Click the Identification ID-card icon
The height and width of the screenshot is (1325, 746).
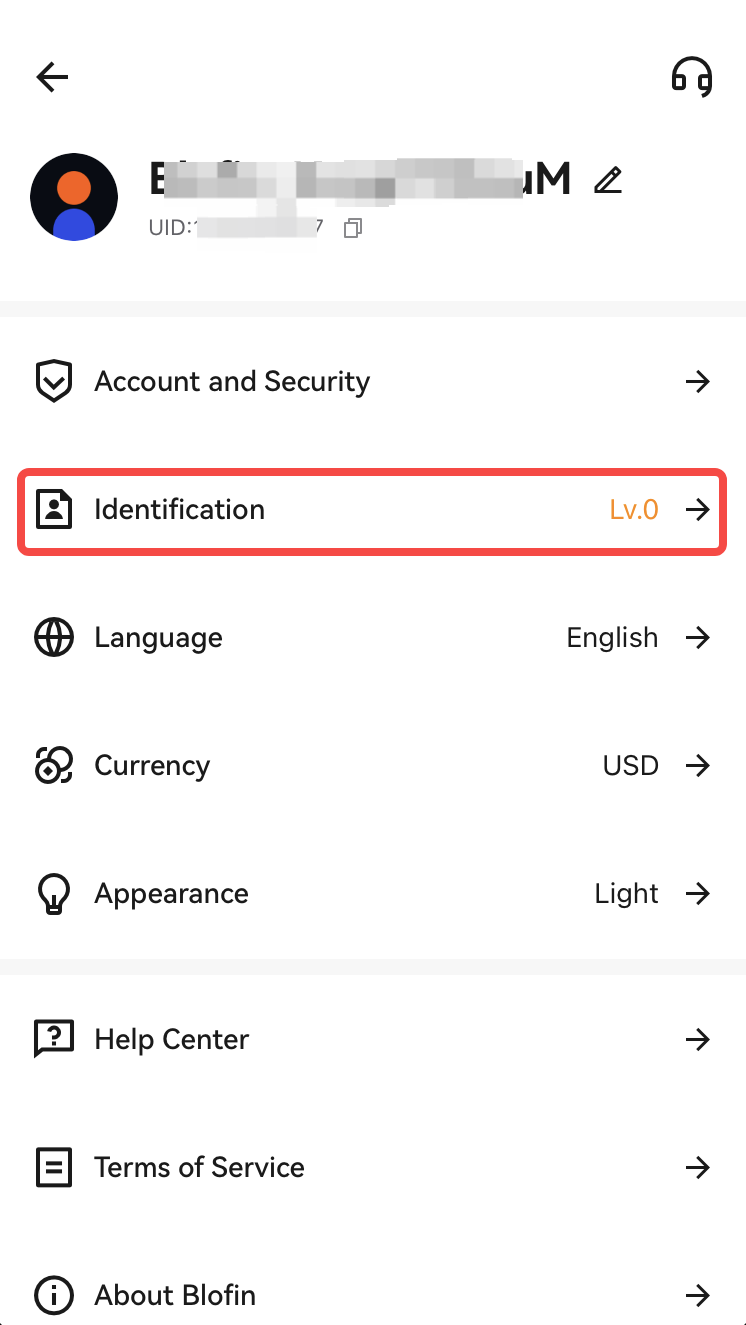tap(54, 509)
